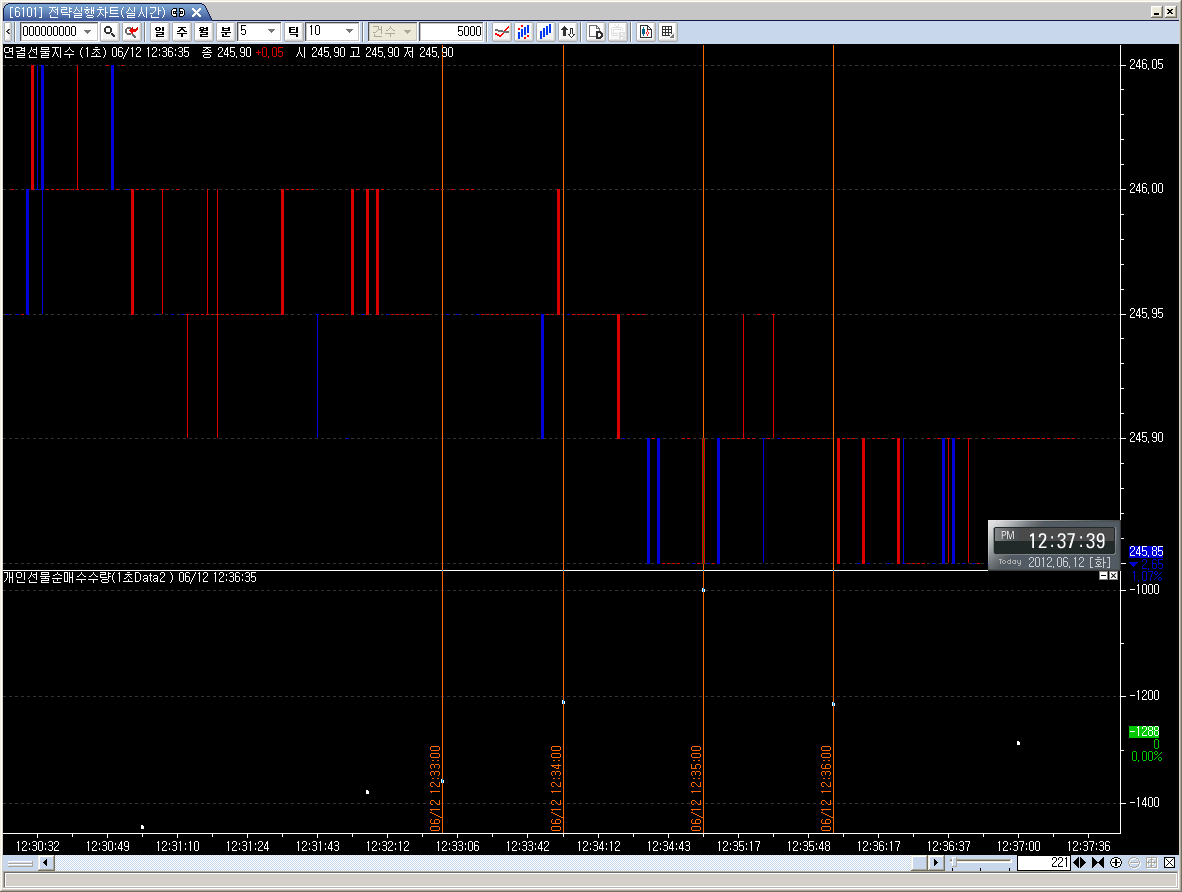Click the red line chart toolbar icon

[x=502, y=31]
